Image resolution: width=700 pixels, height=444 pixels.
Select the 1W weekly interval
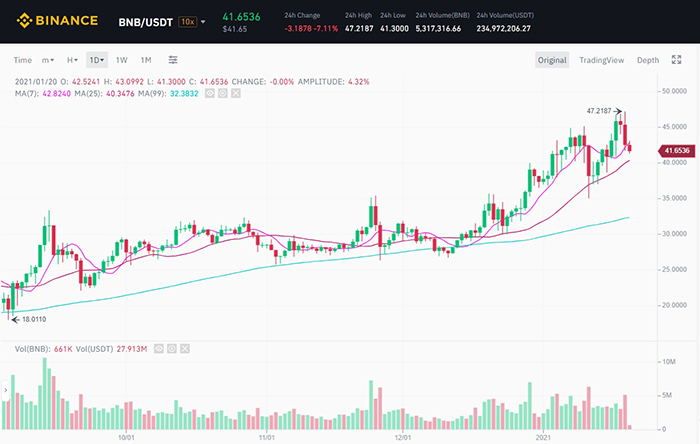coord(122,60)
